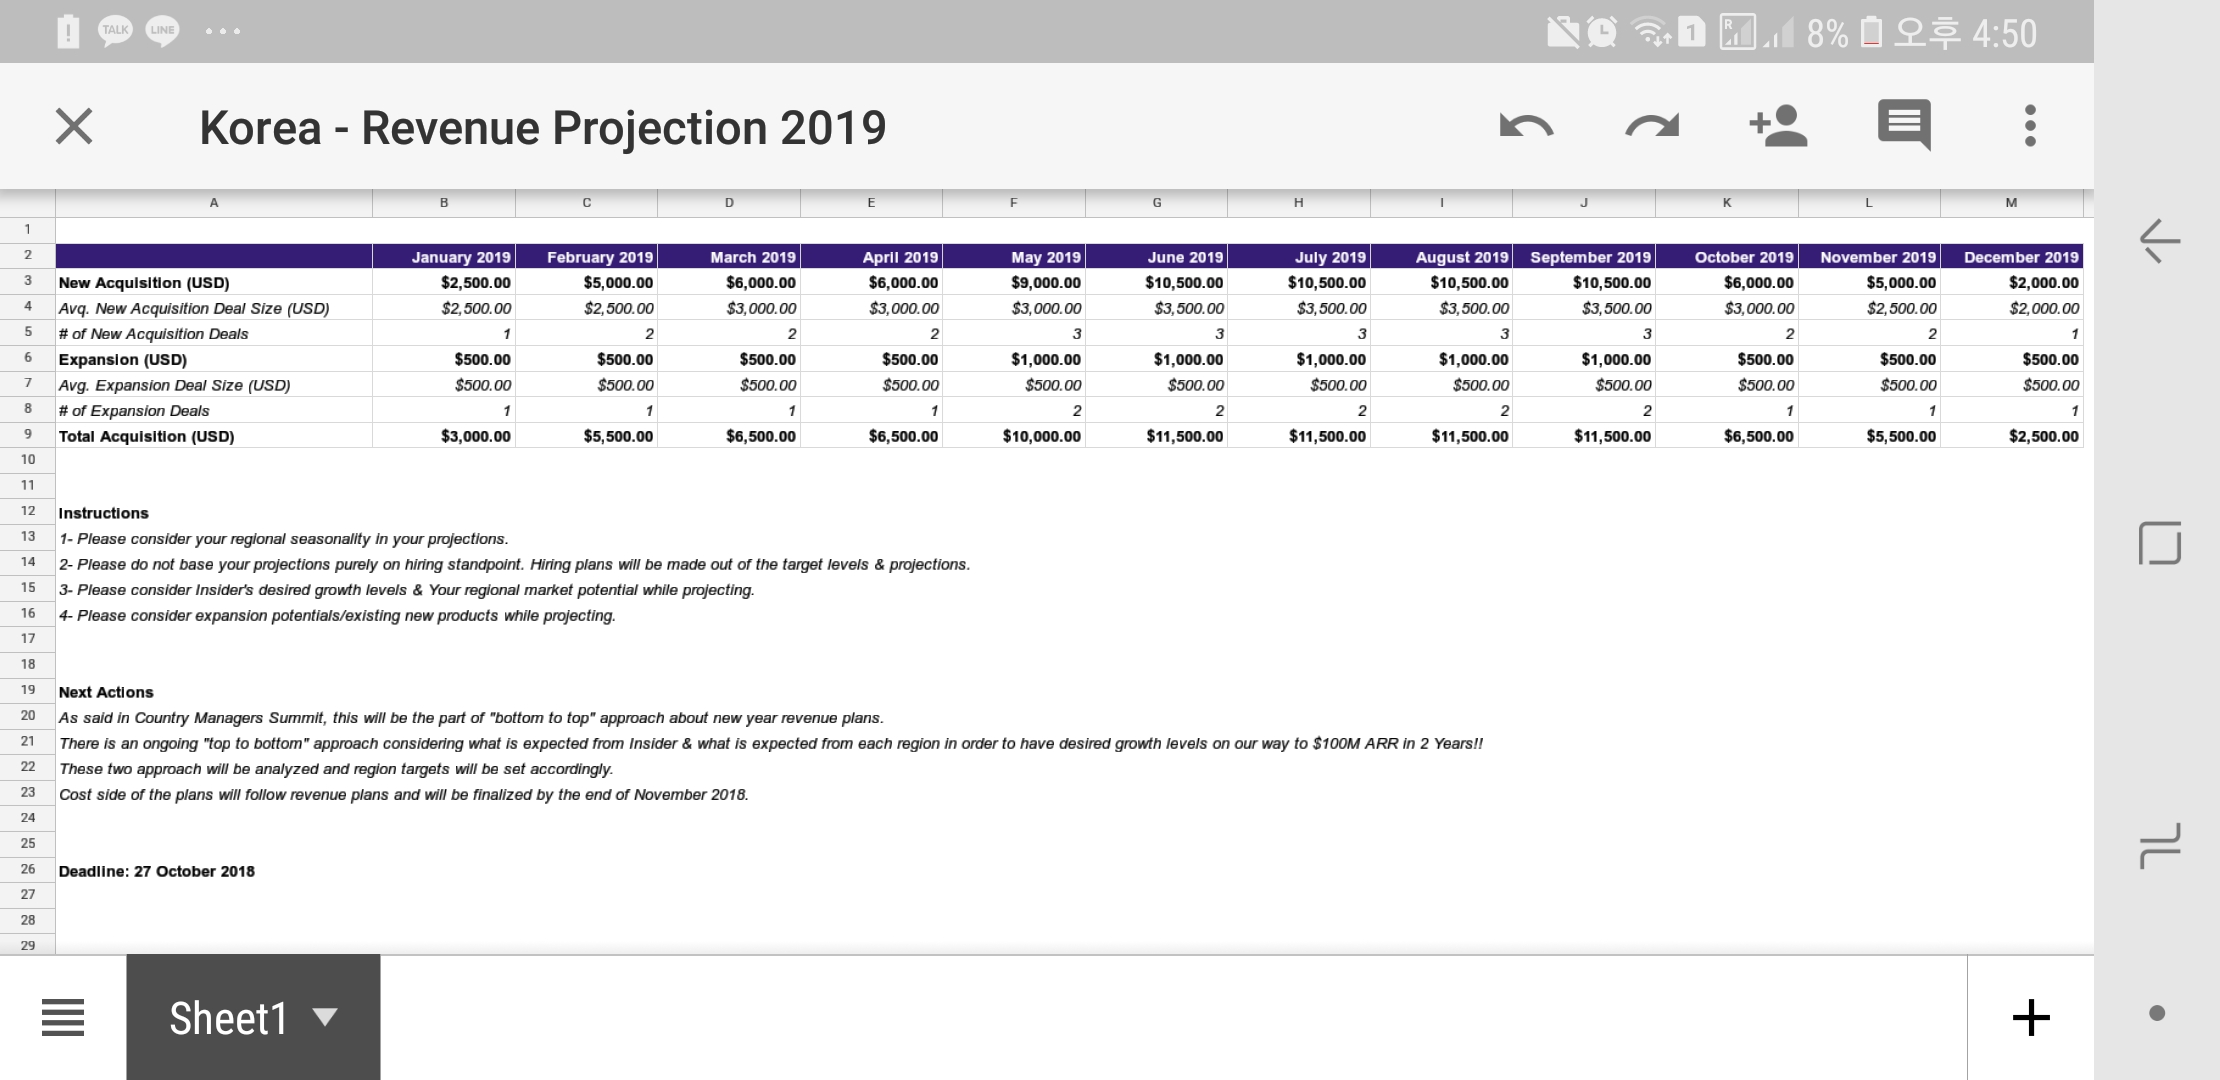Select the Sheet1 tab

[x=228, y=1018]
